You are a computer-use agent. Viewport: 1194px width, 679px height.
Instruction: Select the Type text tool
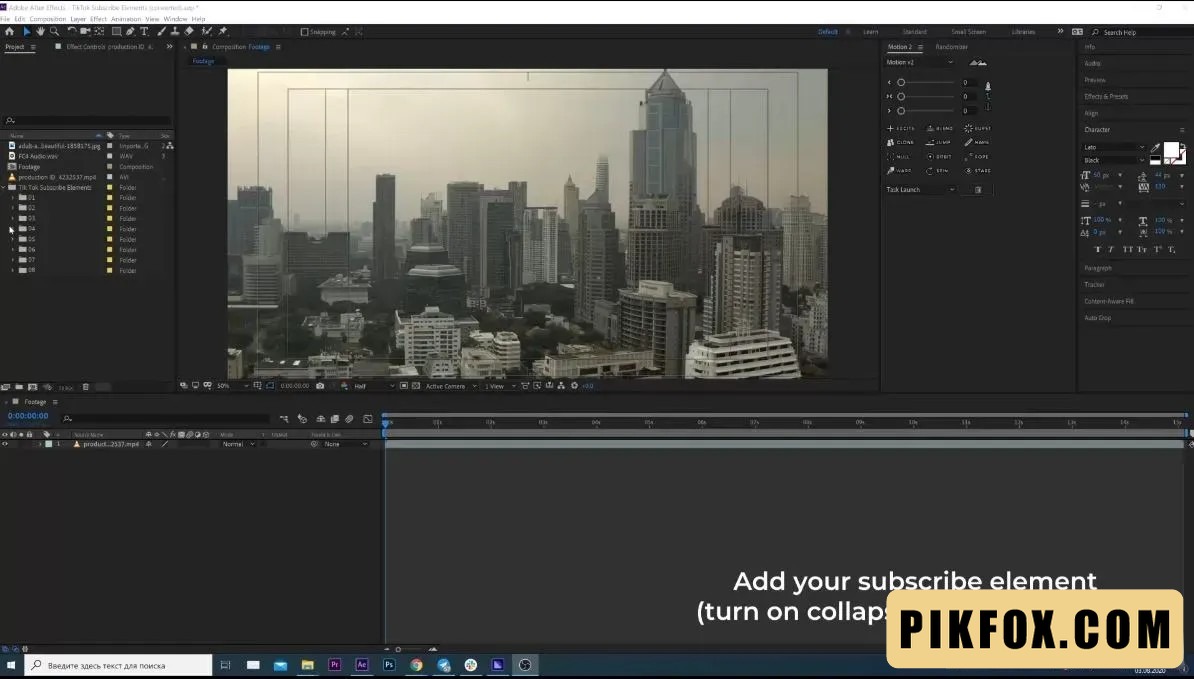[144, 32]
